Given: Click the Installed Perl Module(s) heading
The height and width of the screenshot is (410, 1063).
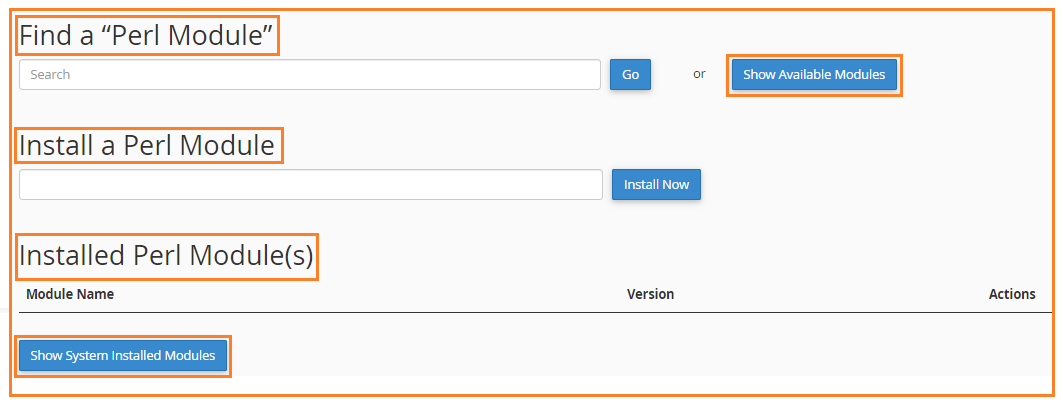Looking at the screenshot, I should 166,257.
